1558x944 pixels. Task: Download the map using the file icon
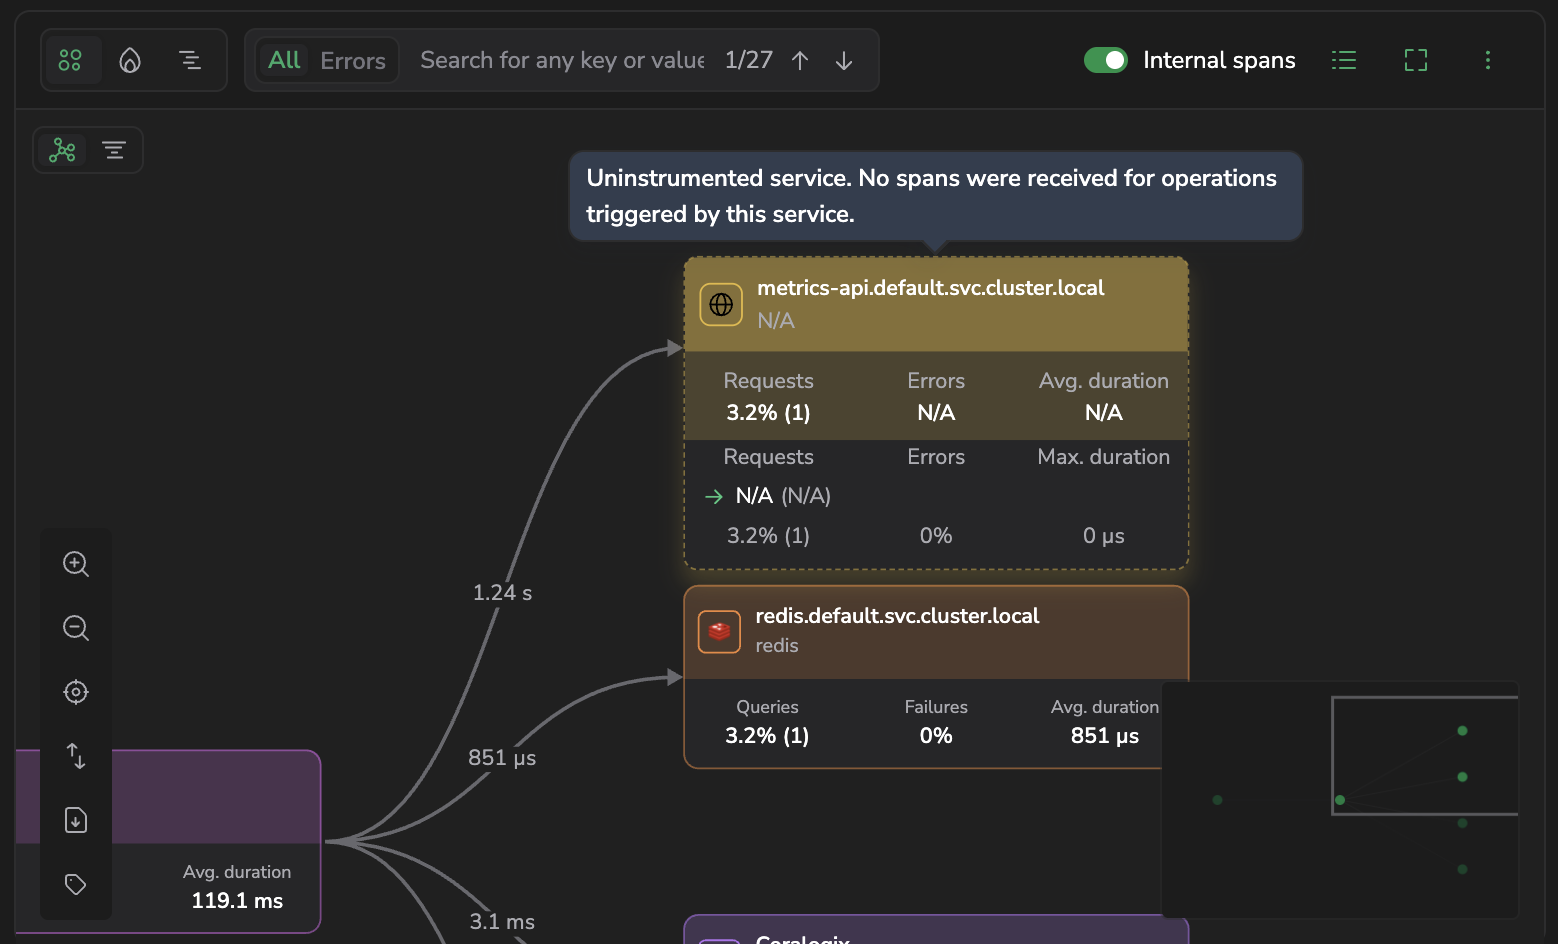point(76,820)
